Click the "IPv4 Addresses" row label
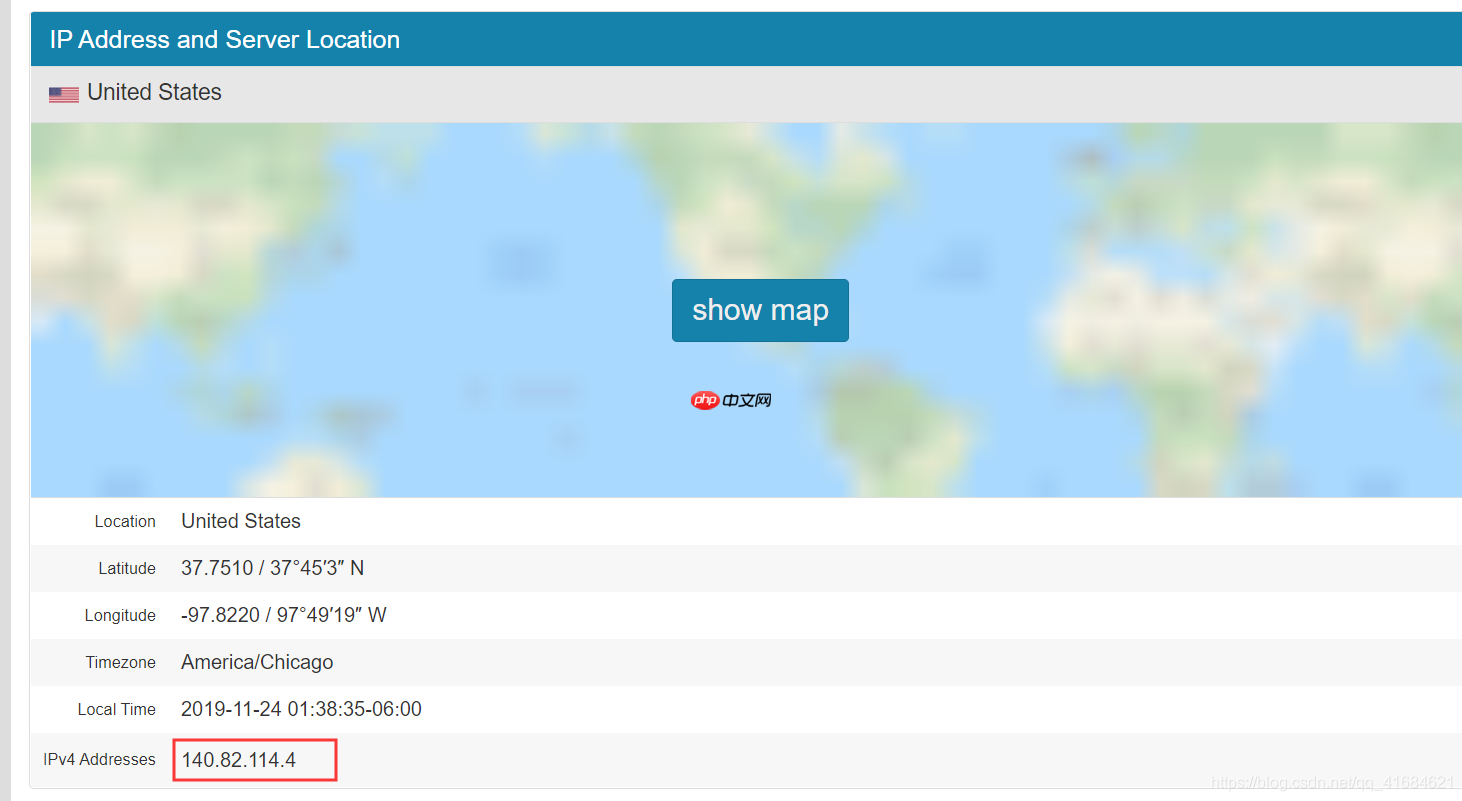This screenshot has height=801, width=1462. (x=100, y=759)
